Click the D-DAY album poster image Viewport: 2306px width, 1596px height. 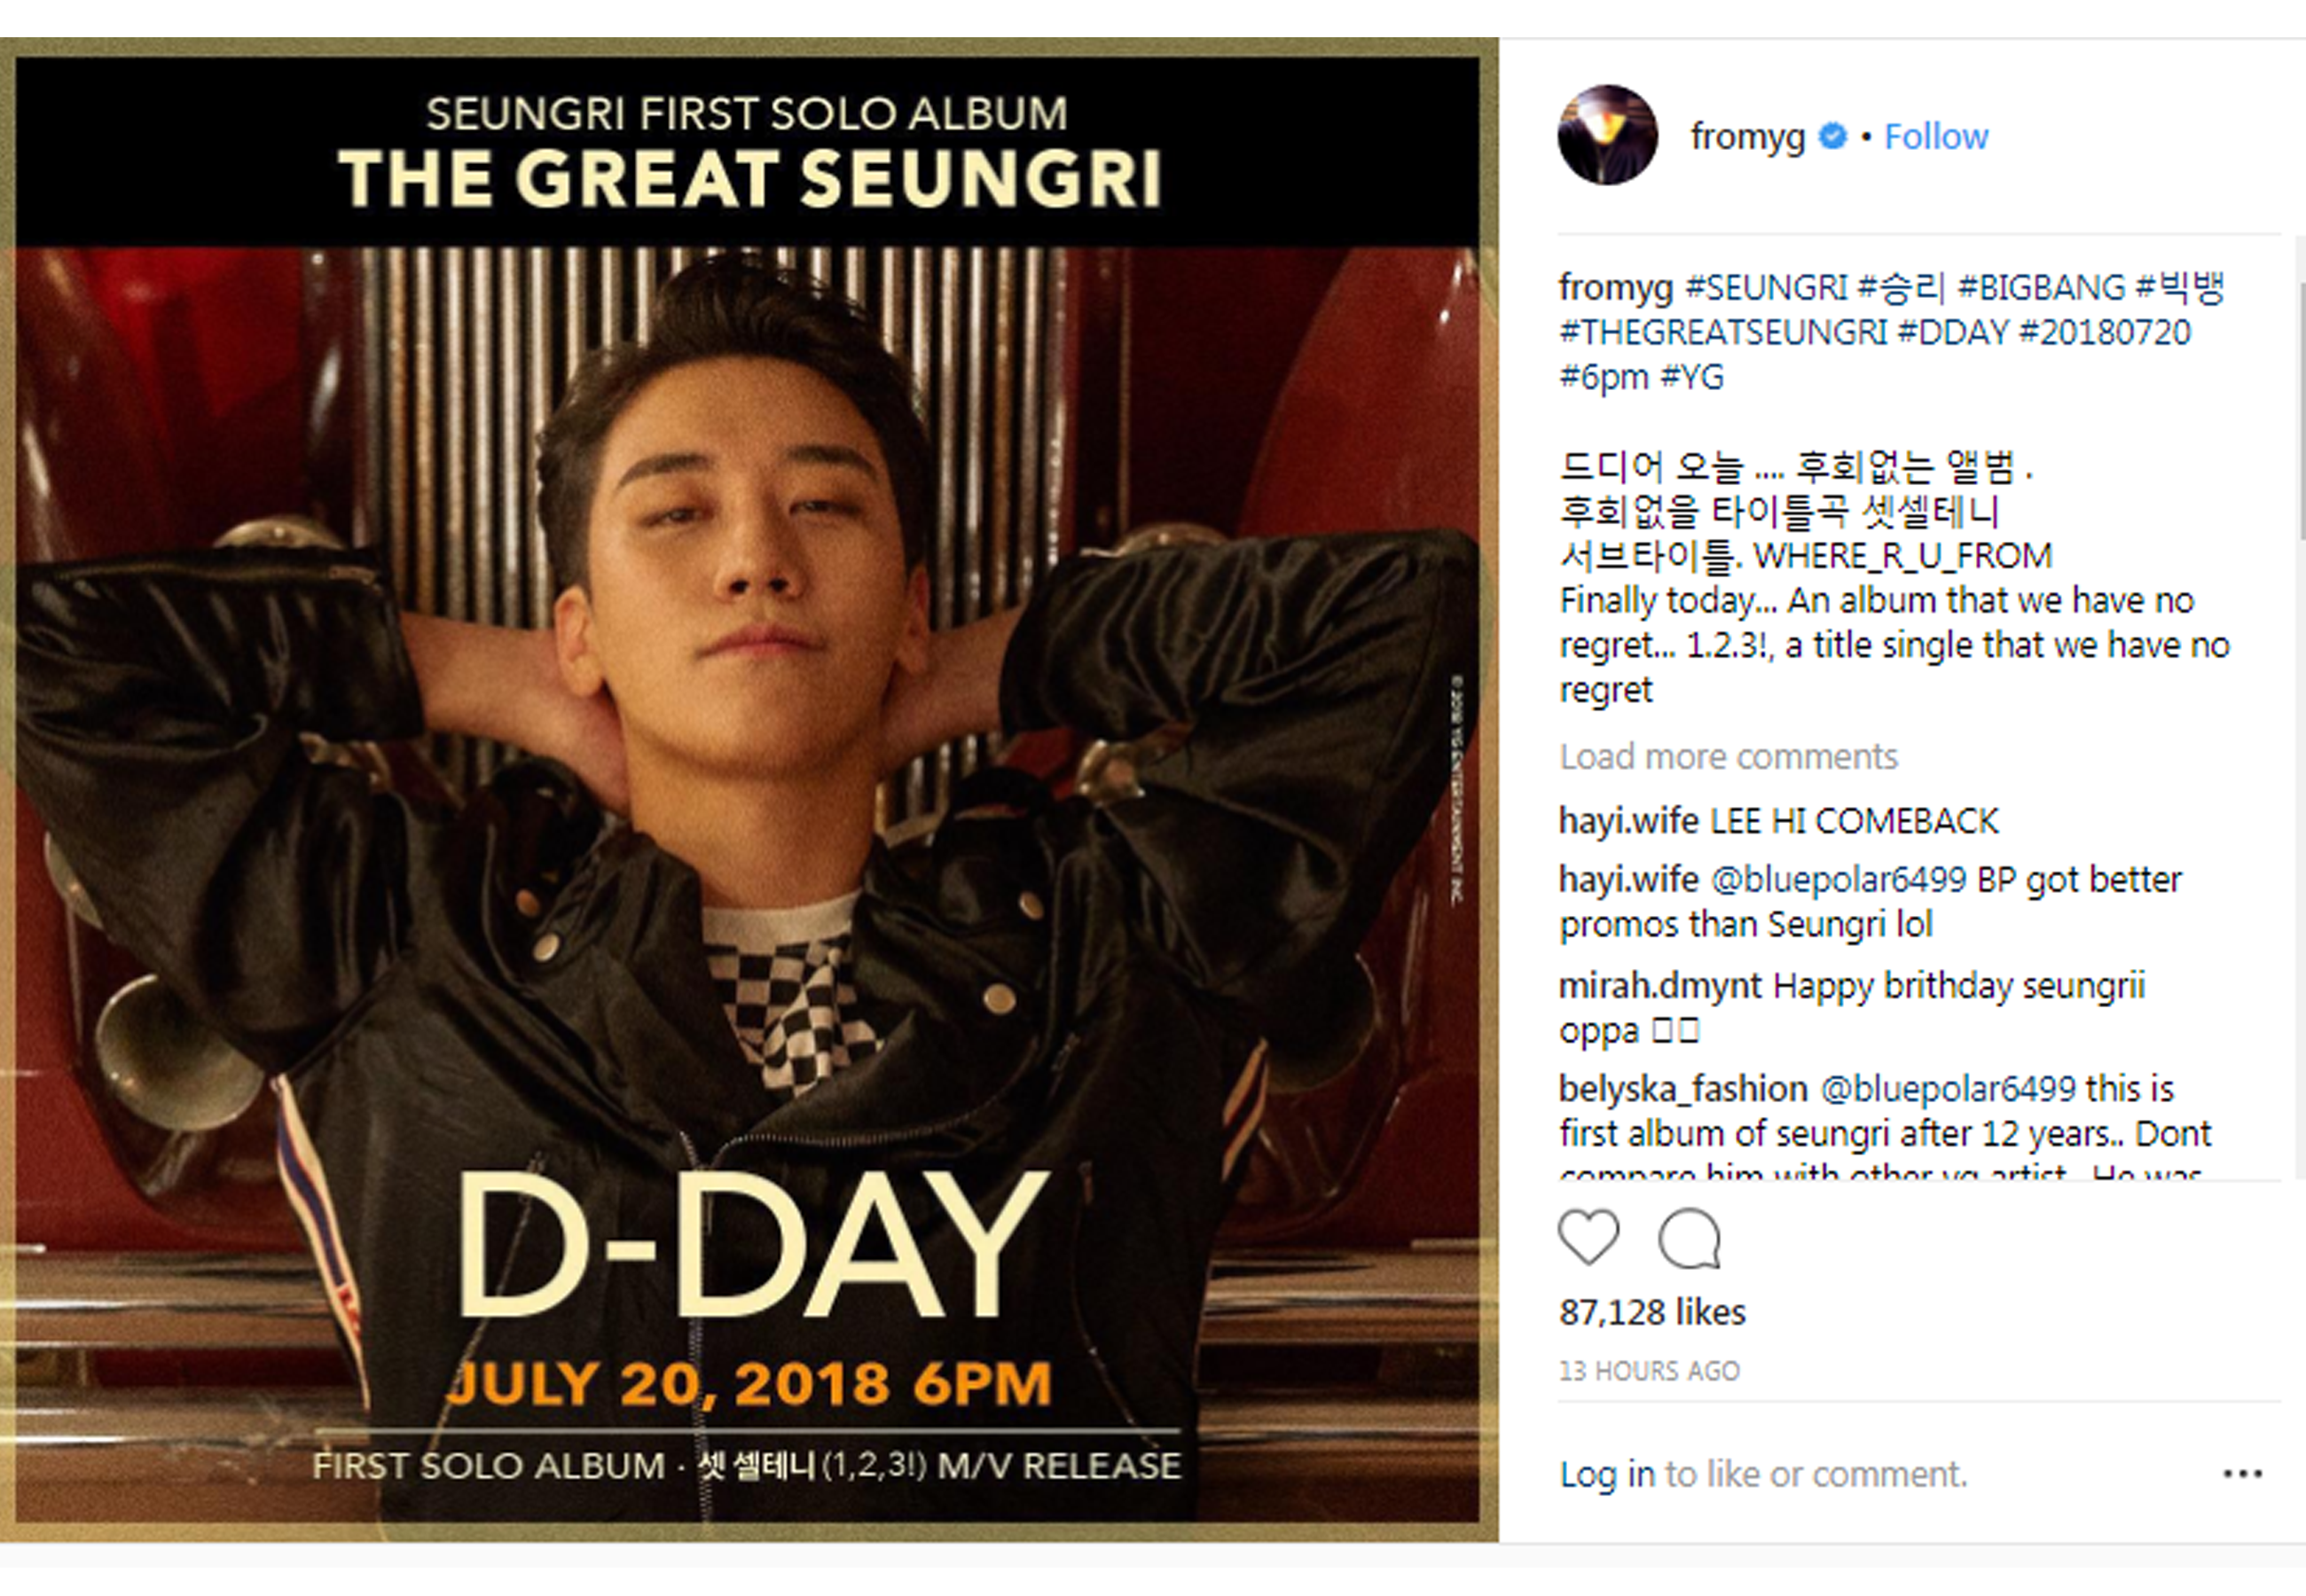748,790
